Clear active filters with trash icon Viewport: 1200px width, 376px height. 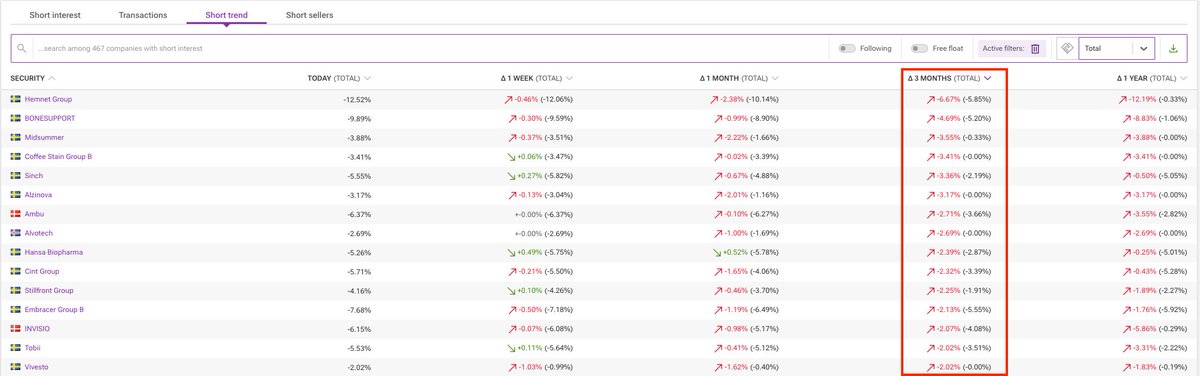1035,48
